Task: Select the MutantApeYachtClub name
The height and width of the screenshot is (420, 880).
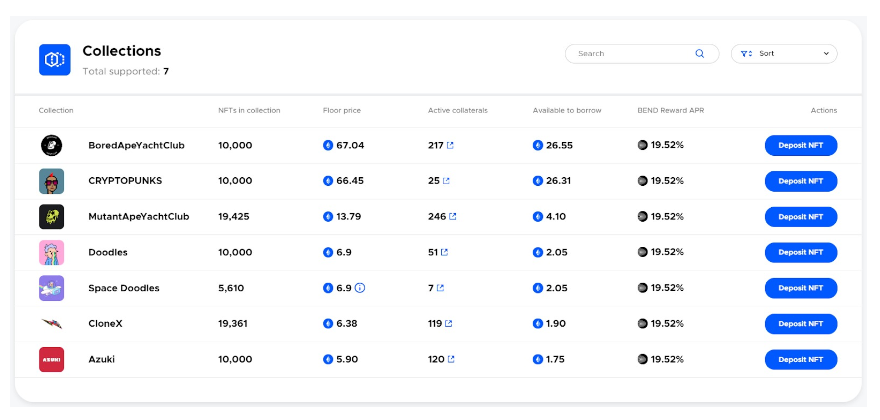Action: point(139,217)
